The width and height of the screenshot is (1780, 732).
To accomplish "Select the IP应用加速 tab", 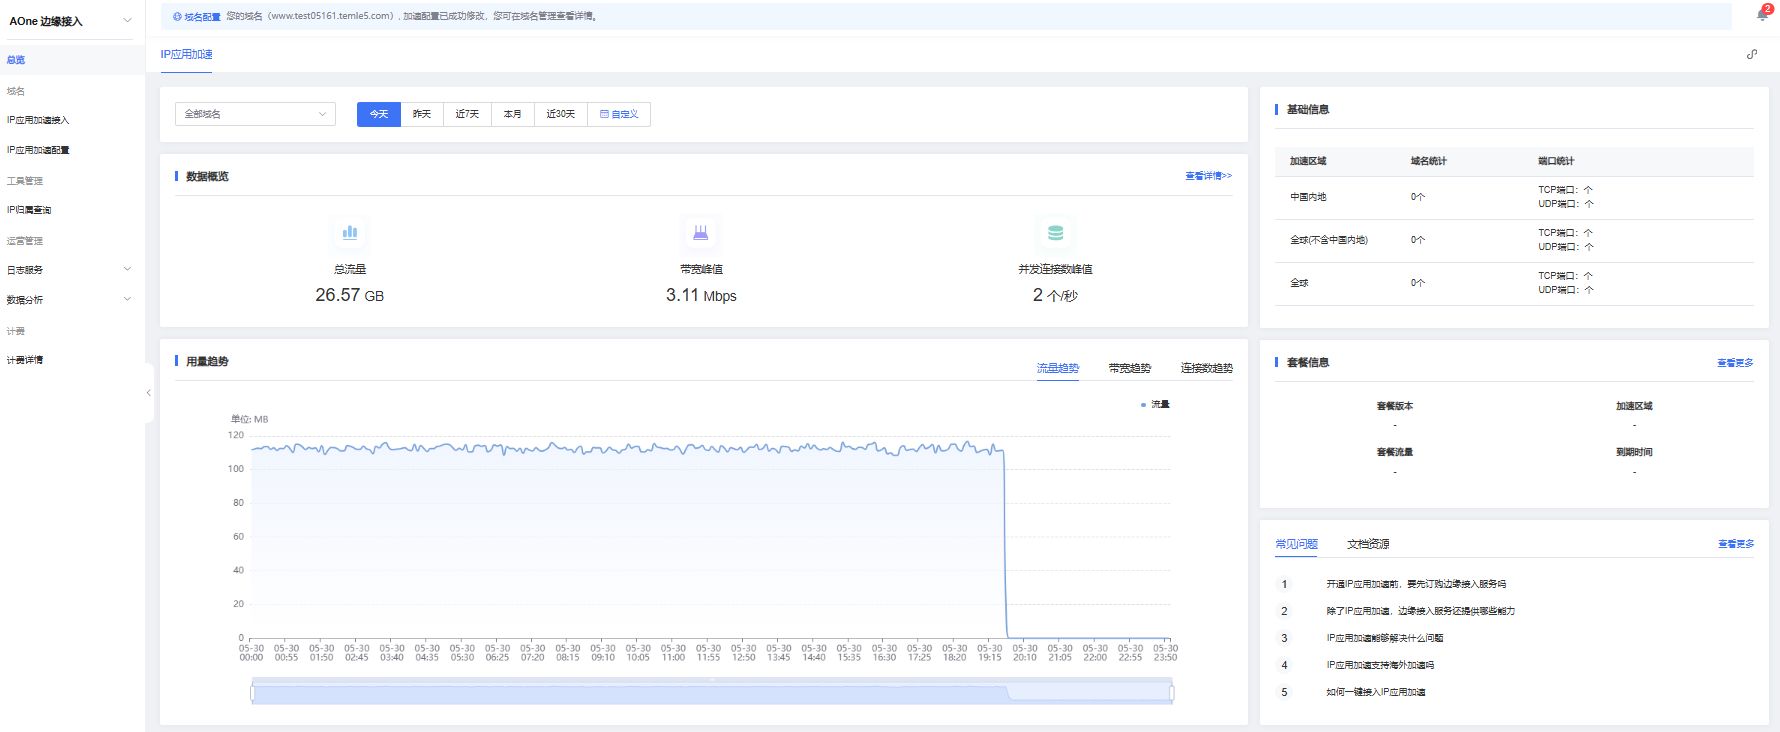I will pos(186,54).
